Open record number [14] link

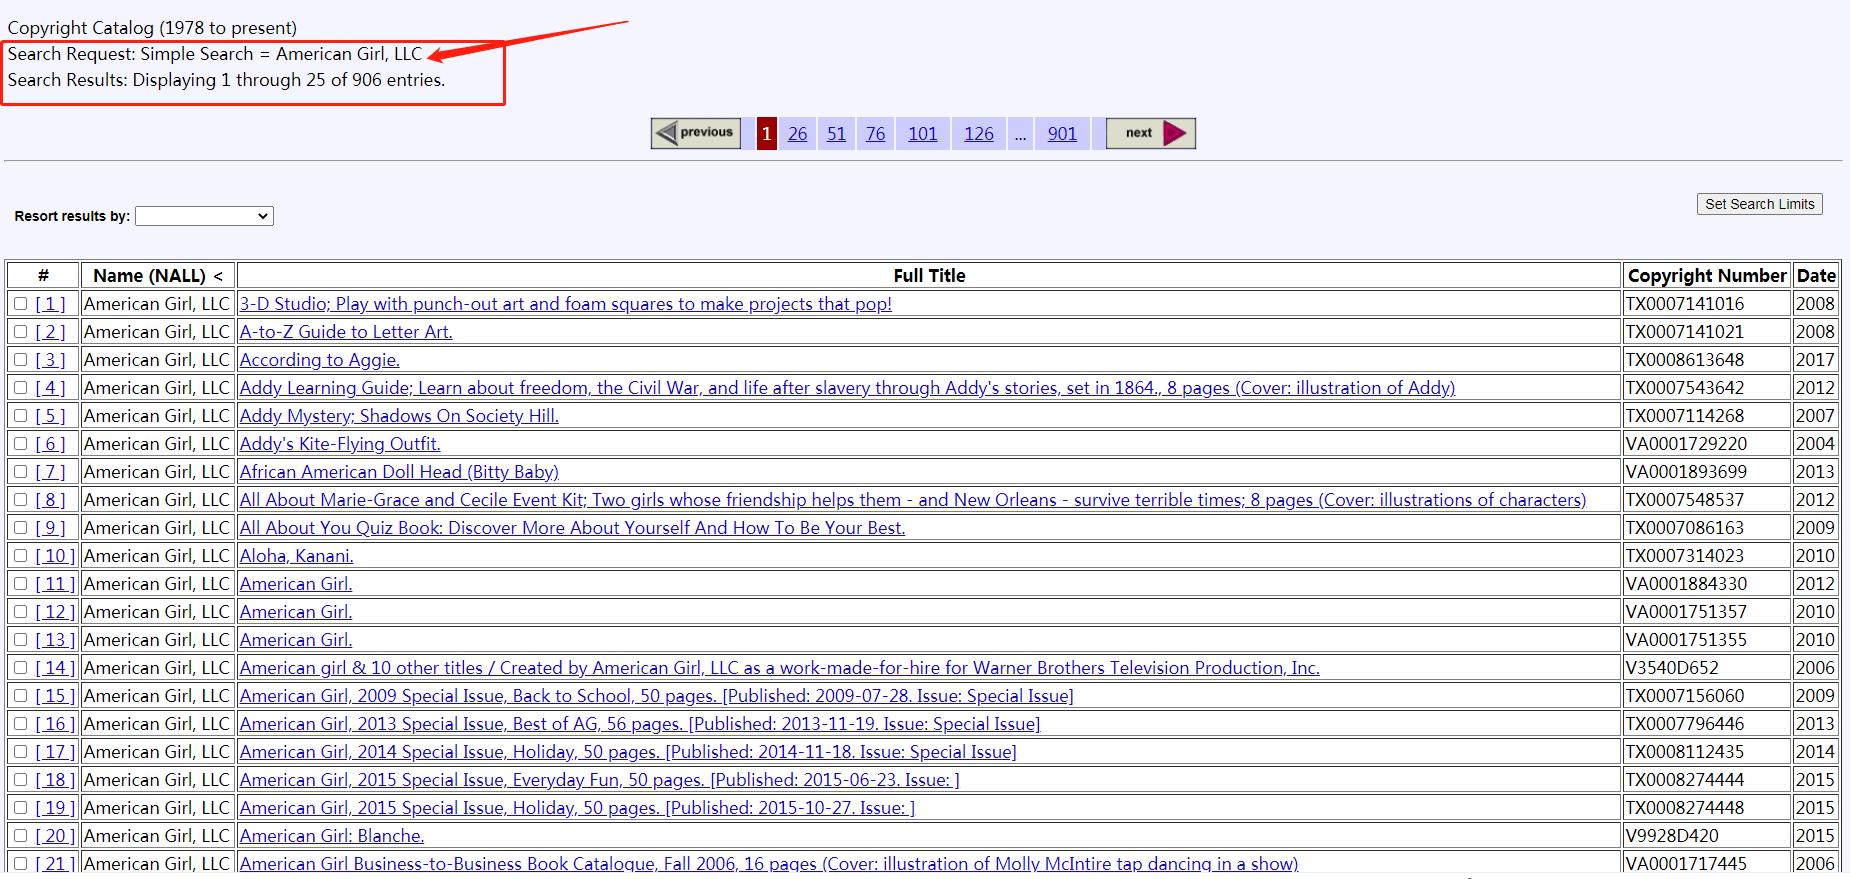(x=55, y=668)
